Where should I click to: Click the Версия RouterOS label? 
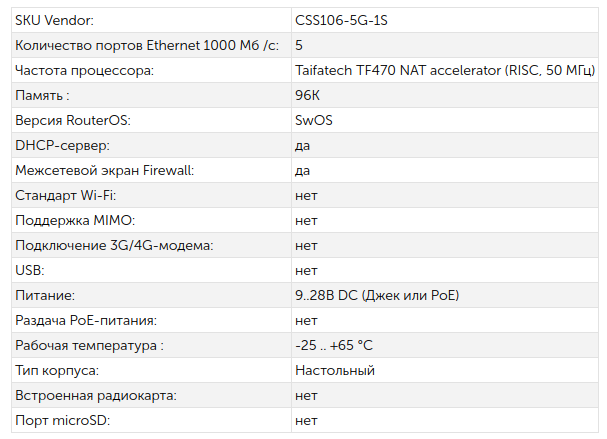(73, 120)
